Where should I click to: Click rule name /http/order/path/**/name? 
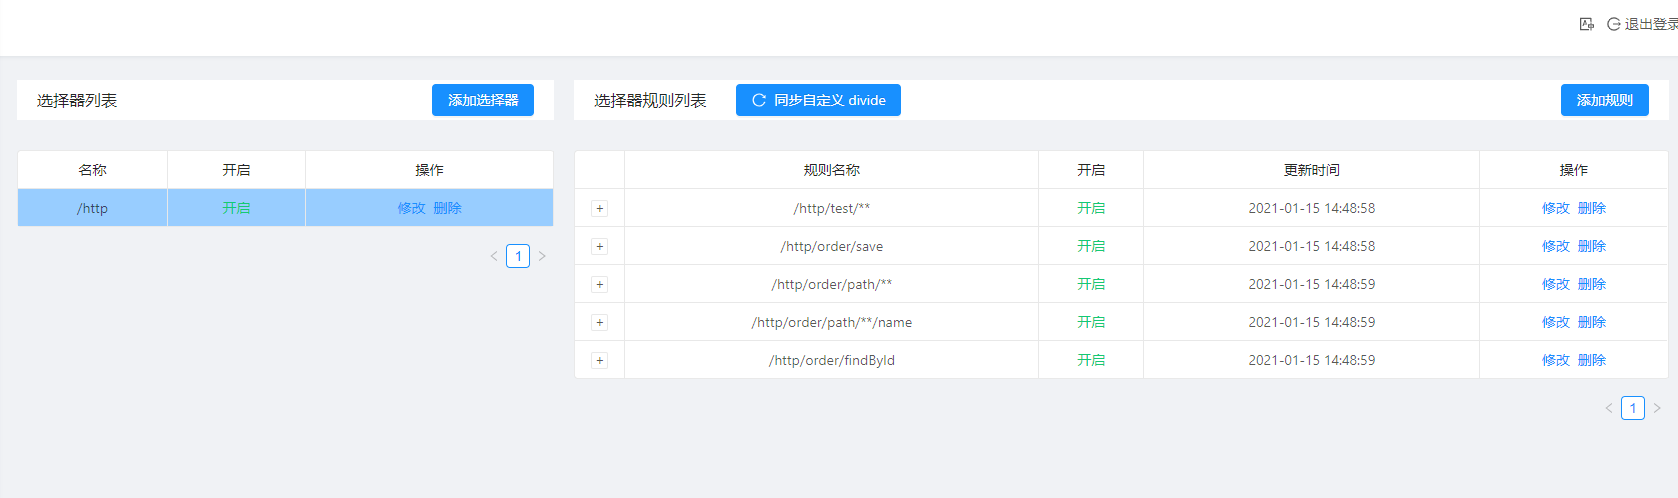click(832, 322)
